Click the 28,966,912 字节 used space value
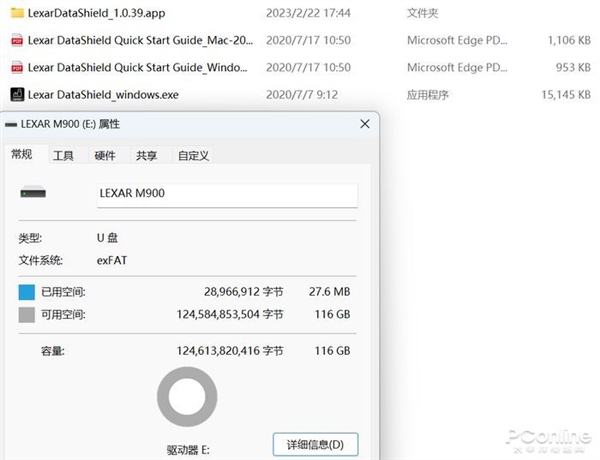This screenshot has height=460, width=600. (x=243, y=292)
